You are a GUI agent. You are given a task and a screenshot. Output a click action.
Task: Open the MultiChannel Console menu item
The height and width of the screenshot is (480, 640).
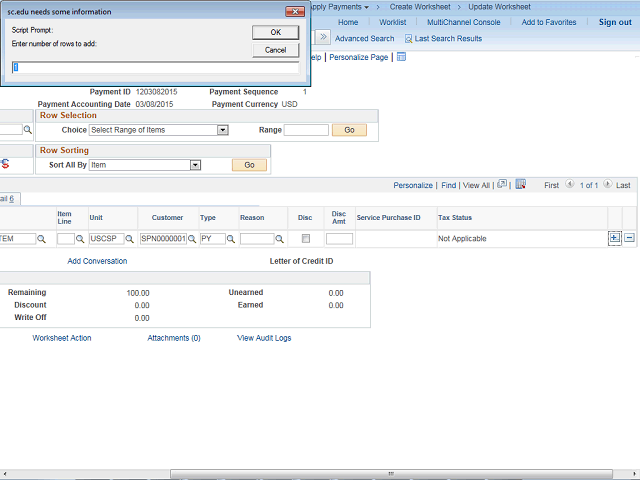pyautogui.click(x=463, y=22)
